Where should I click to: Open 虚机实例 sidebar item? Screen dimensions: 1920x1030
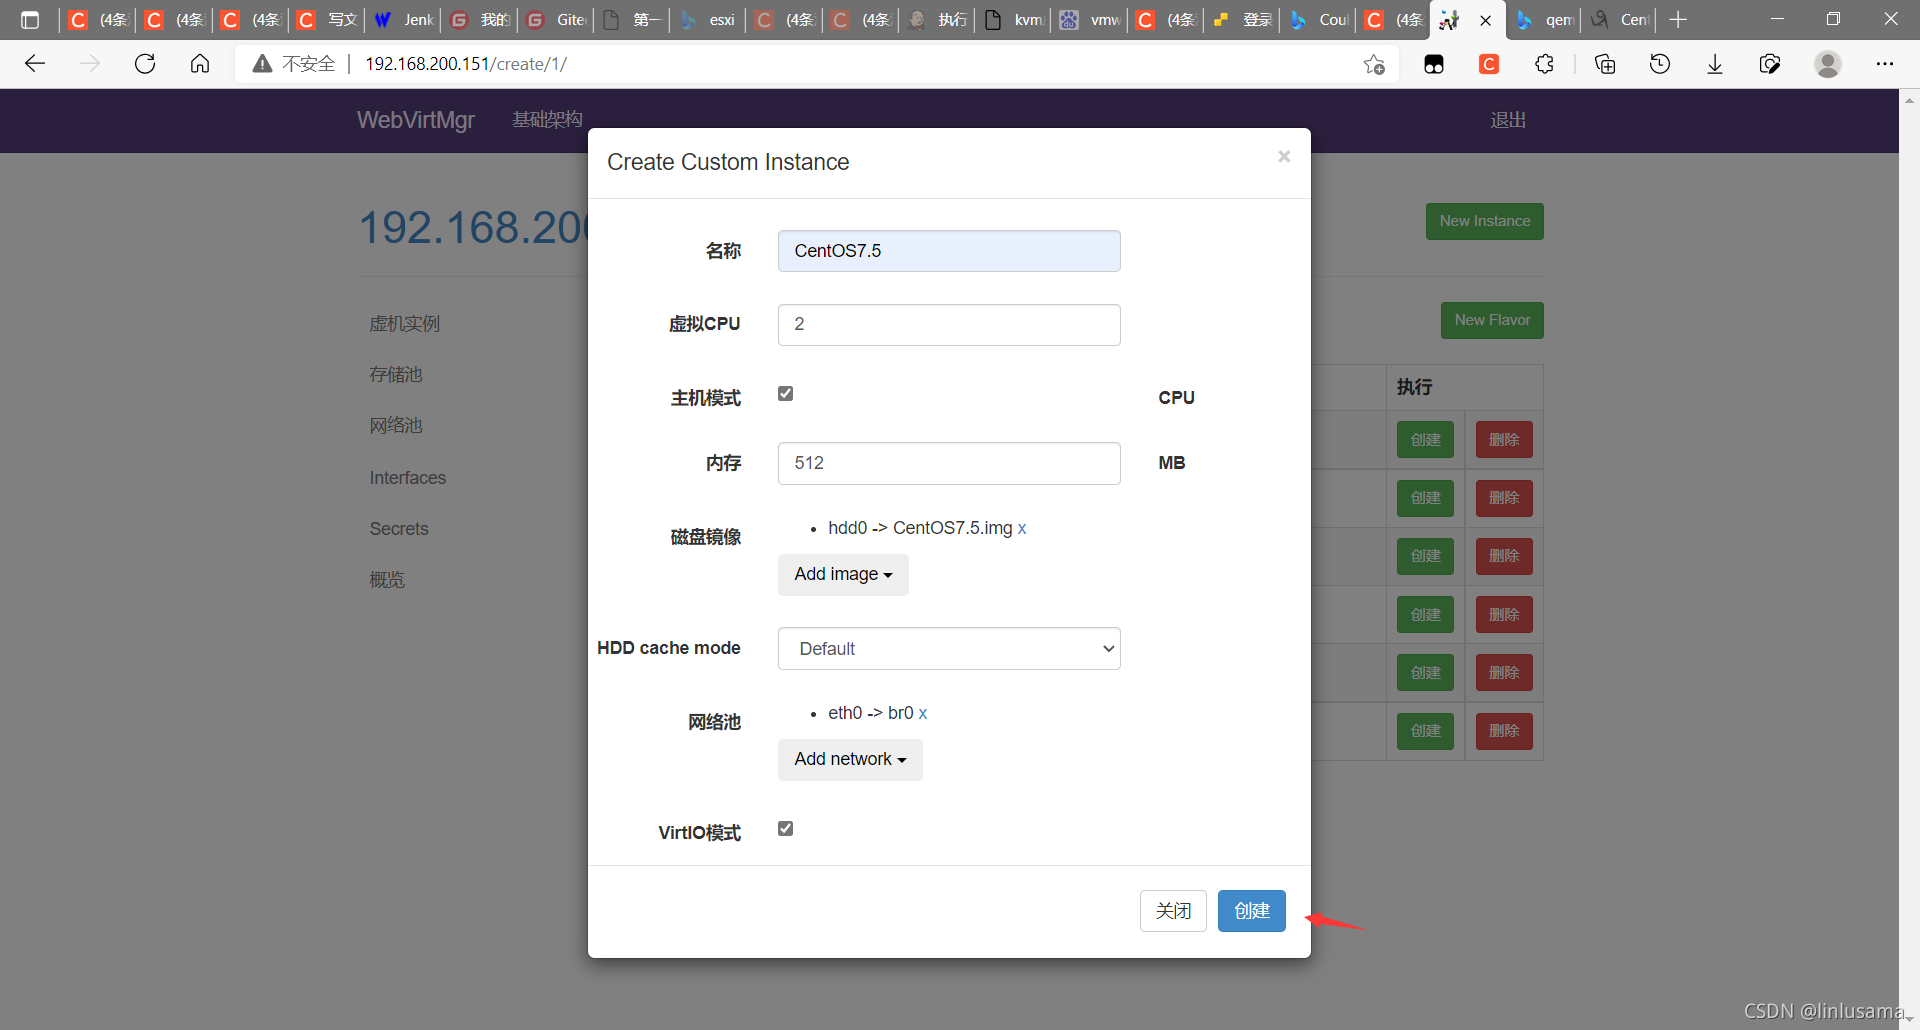pyautogui.click(x=405, y=324)
